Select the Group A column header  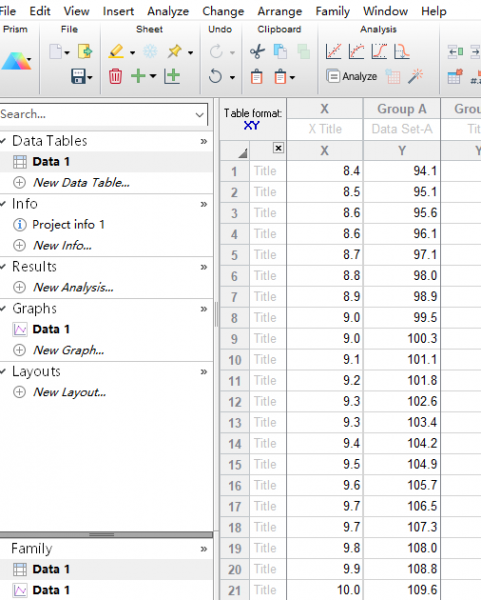coord(402,109)
